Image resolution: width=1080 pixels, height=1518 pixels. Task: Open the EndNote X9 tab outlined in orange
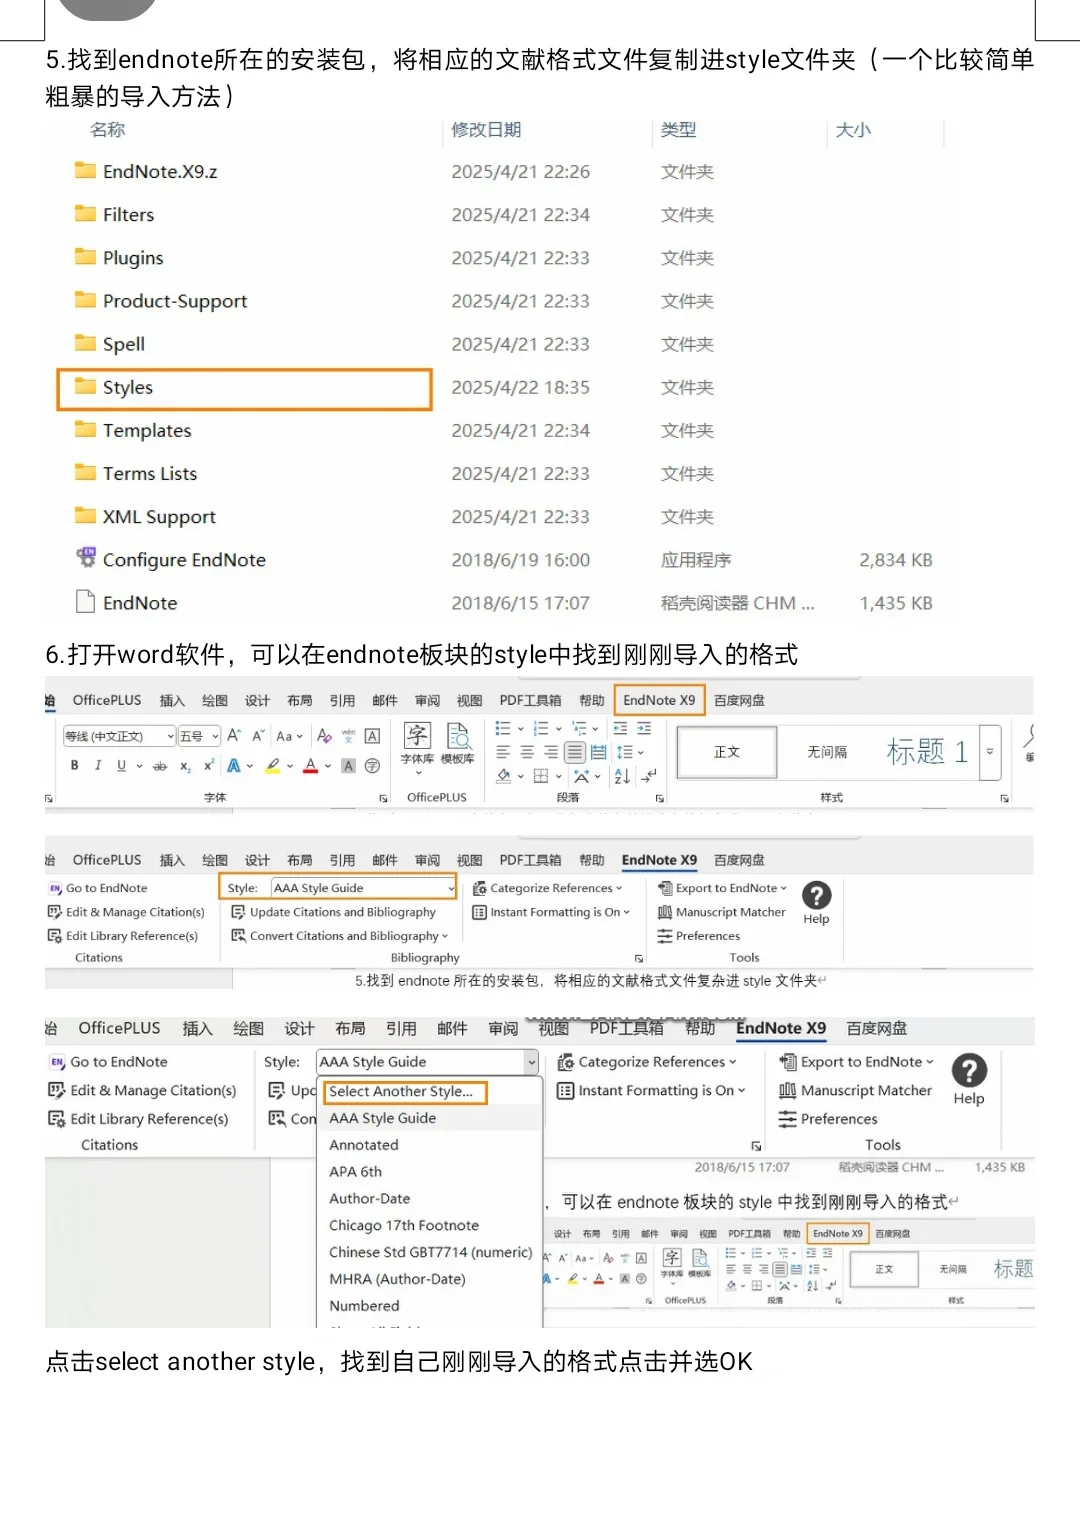click(x=659, y=700)
